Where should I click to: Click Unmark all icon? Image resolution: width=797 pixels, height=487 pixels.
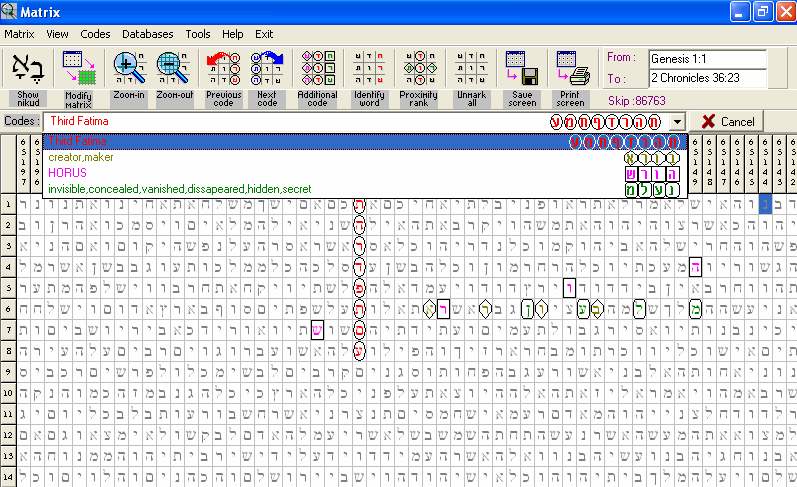click(469, 68)
